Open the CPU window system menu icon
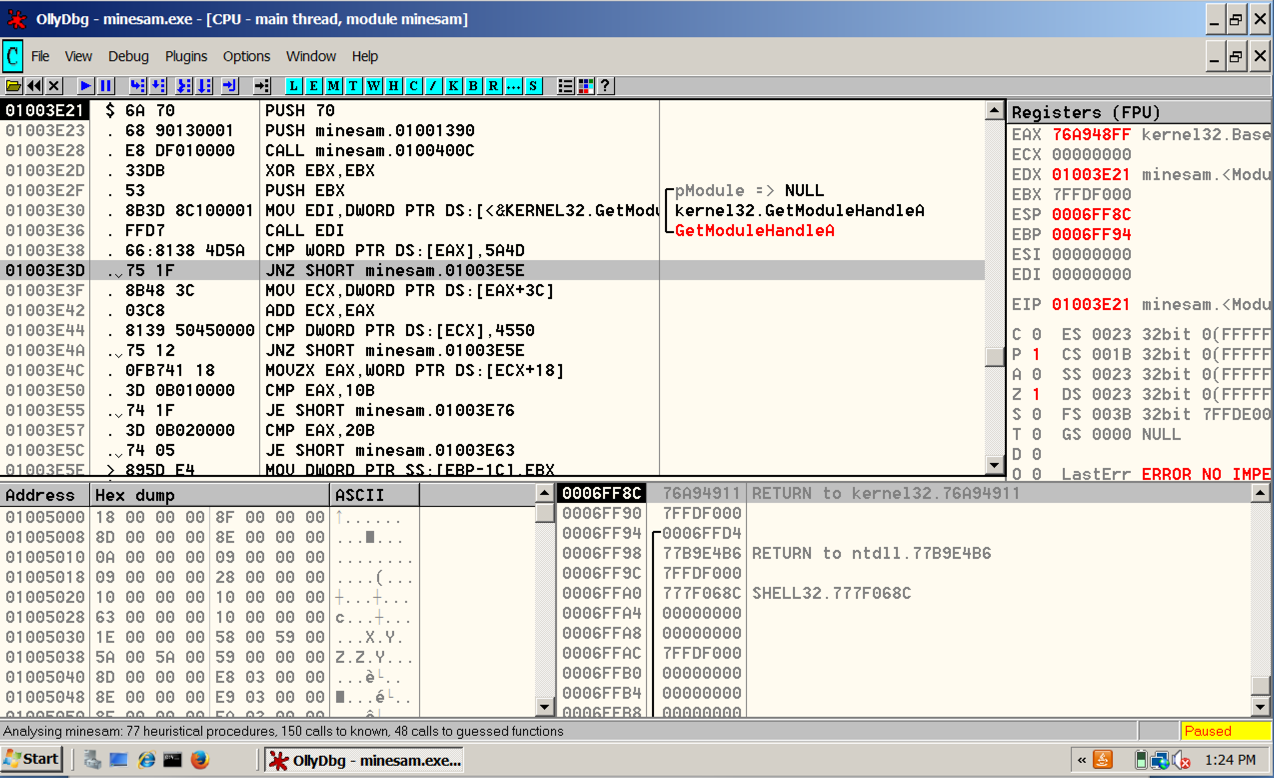 pyautogui.click(x=13, y=56)
